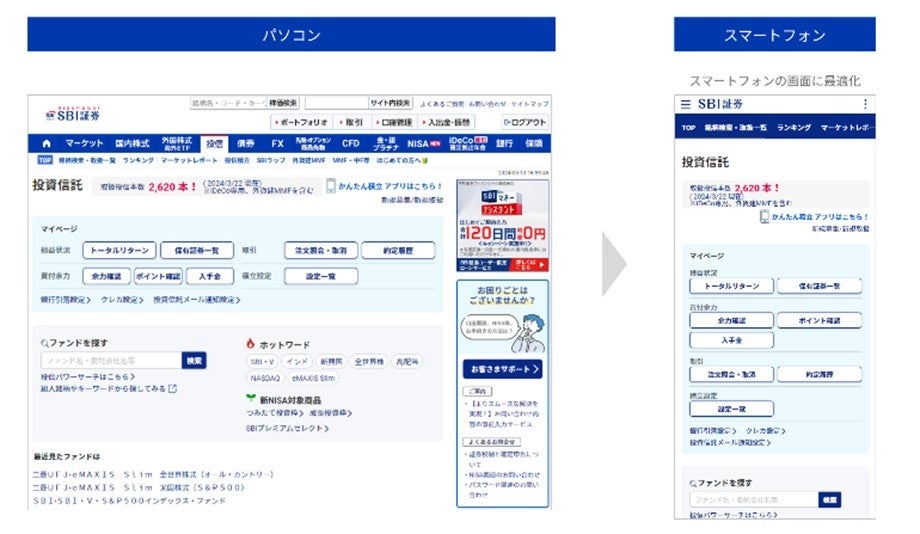The image size is (920, 534).
Task: Tap トータルリターン button on smartphone view
Action: (732, 286)
